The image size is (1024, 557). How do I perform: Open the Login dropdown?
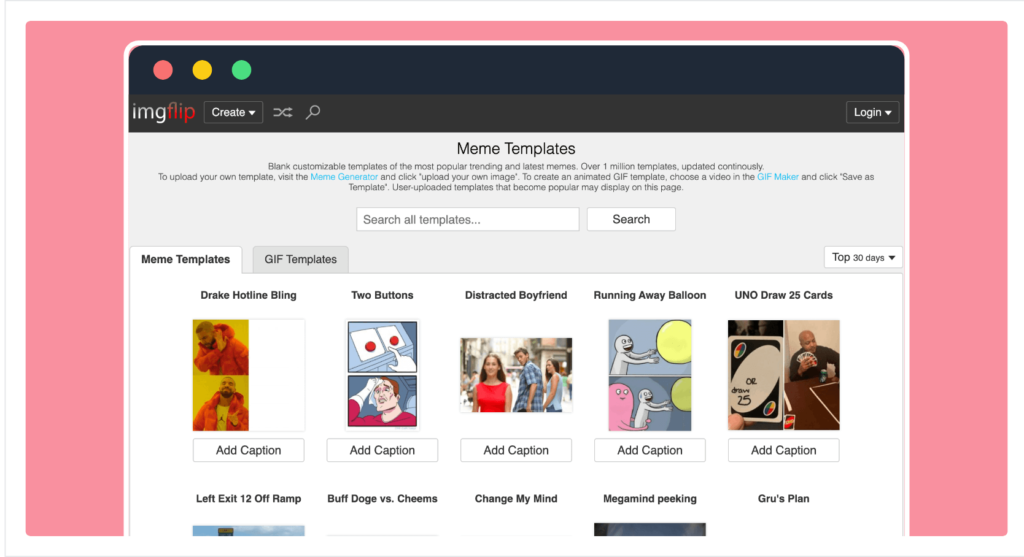tap(872, 112)
